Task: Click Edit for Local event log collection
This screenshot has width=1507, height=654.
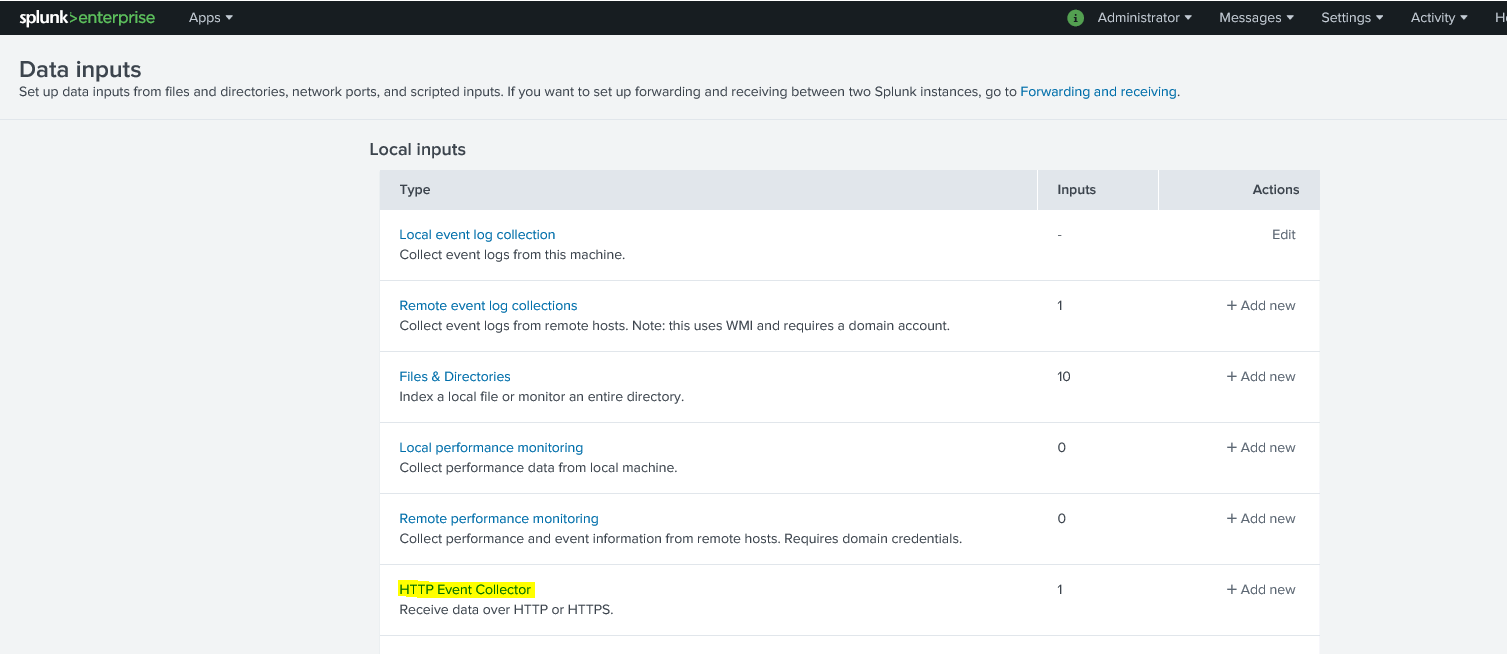Action: (x=1284, y=235)
